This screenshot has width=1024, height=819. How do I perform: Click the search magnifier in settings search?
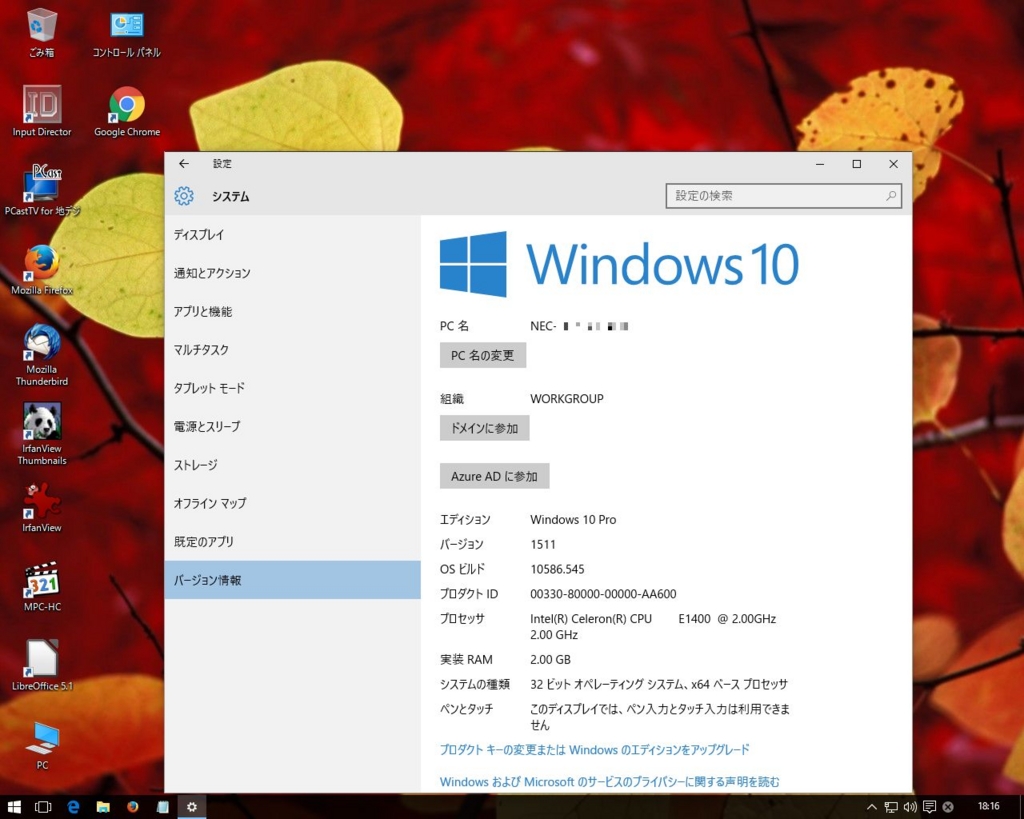891,195
